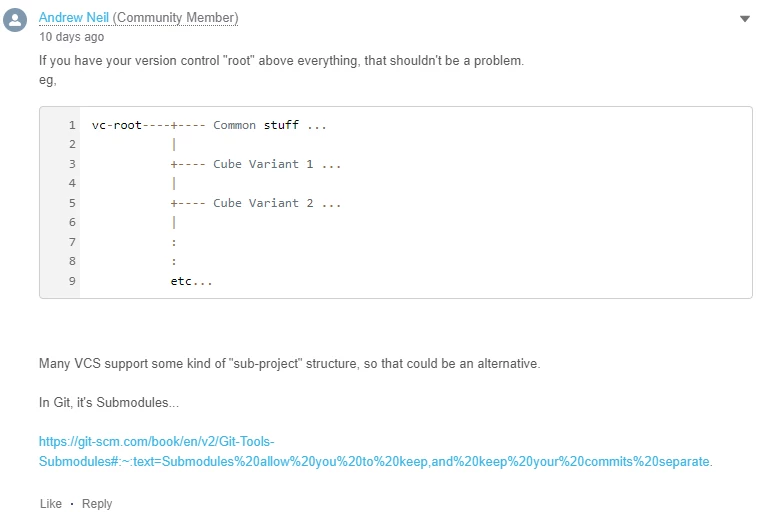This screenshot has width=759, height=512.
Task: Click the sentence about version control "root"
Action: point(281,60)
